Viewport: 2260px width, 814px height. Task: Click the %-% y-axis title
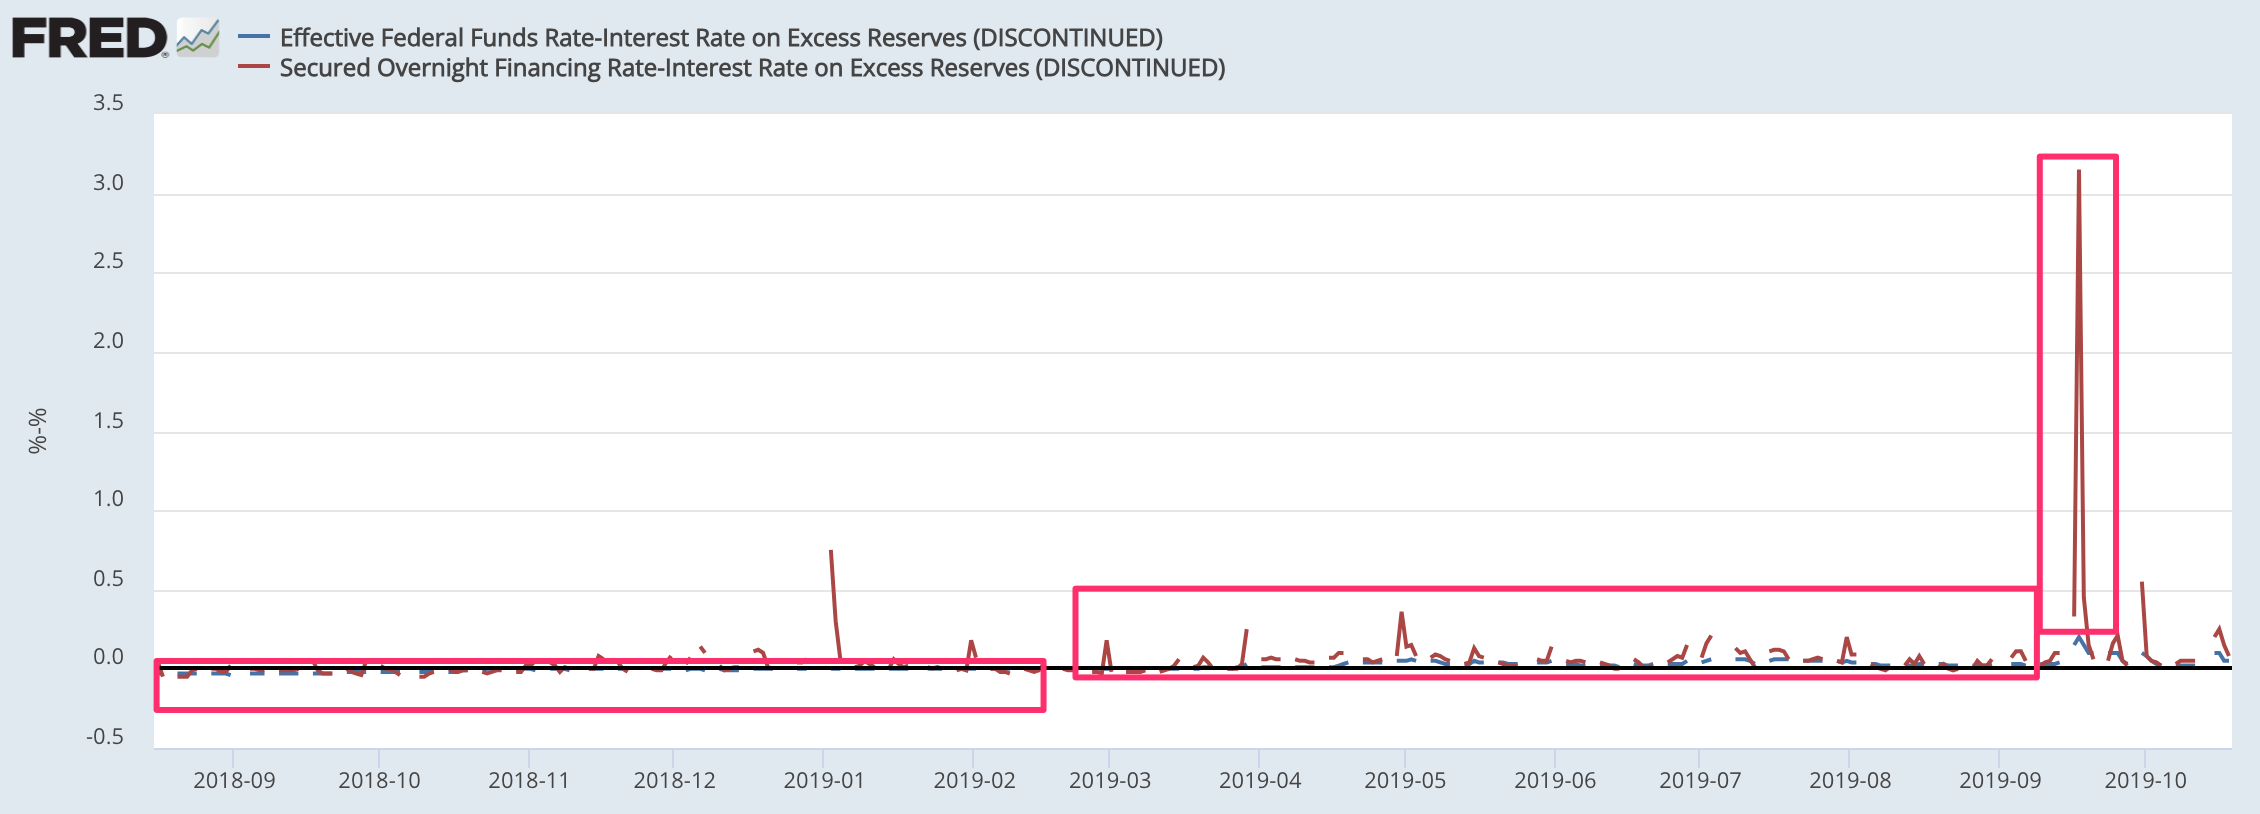[x=37, y=431]
